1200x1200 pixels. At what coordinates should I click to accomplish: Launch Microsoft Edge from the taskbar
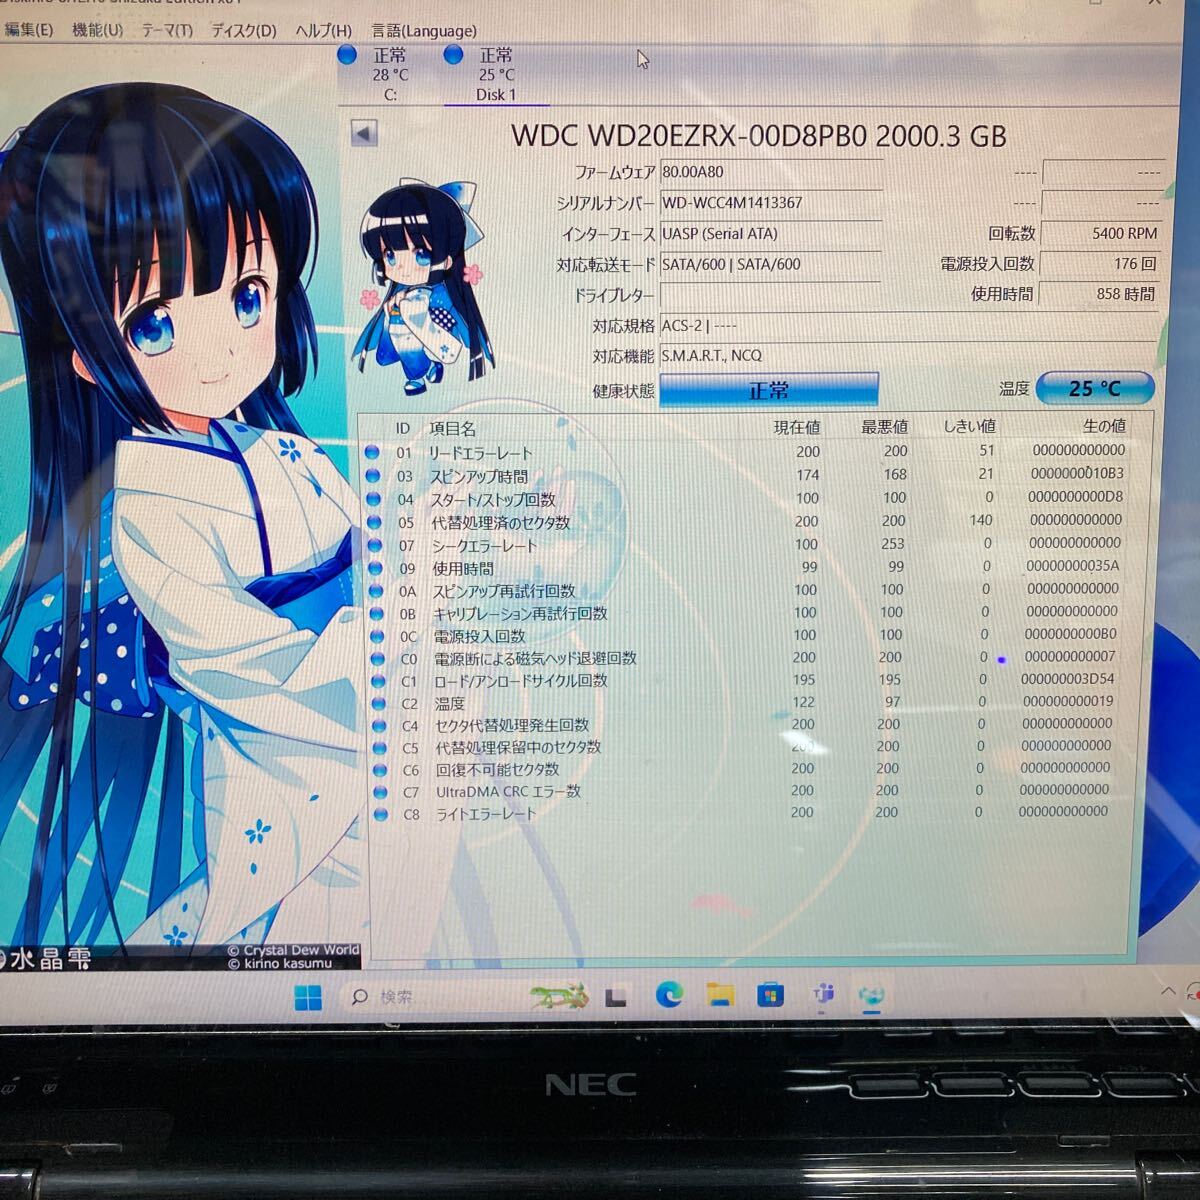click(x=669, y=995)
